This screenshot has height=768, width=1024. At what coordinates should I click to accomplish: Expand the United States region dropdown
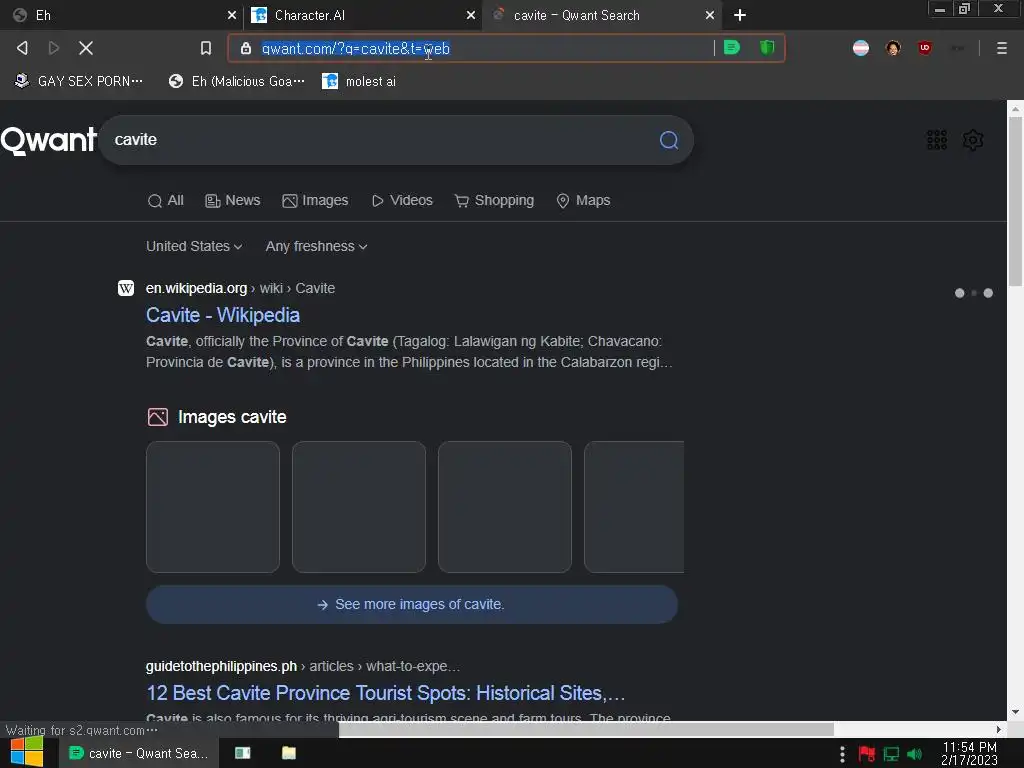[194, 246]
